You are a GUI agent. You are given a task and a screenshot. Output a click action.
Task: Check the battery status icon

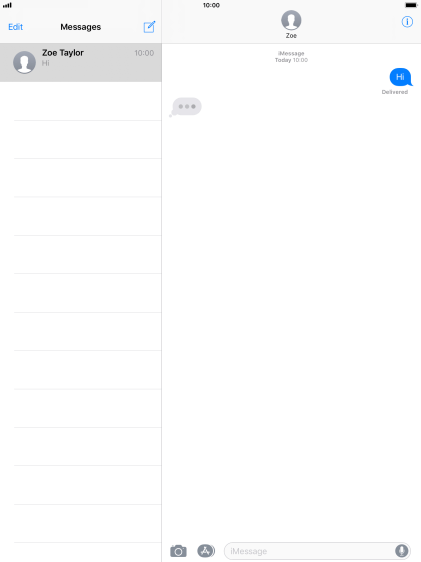pyautogui.click(x=411, y=5)
